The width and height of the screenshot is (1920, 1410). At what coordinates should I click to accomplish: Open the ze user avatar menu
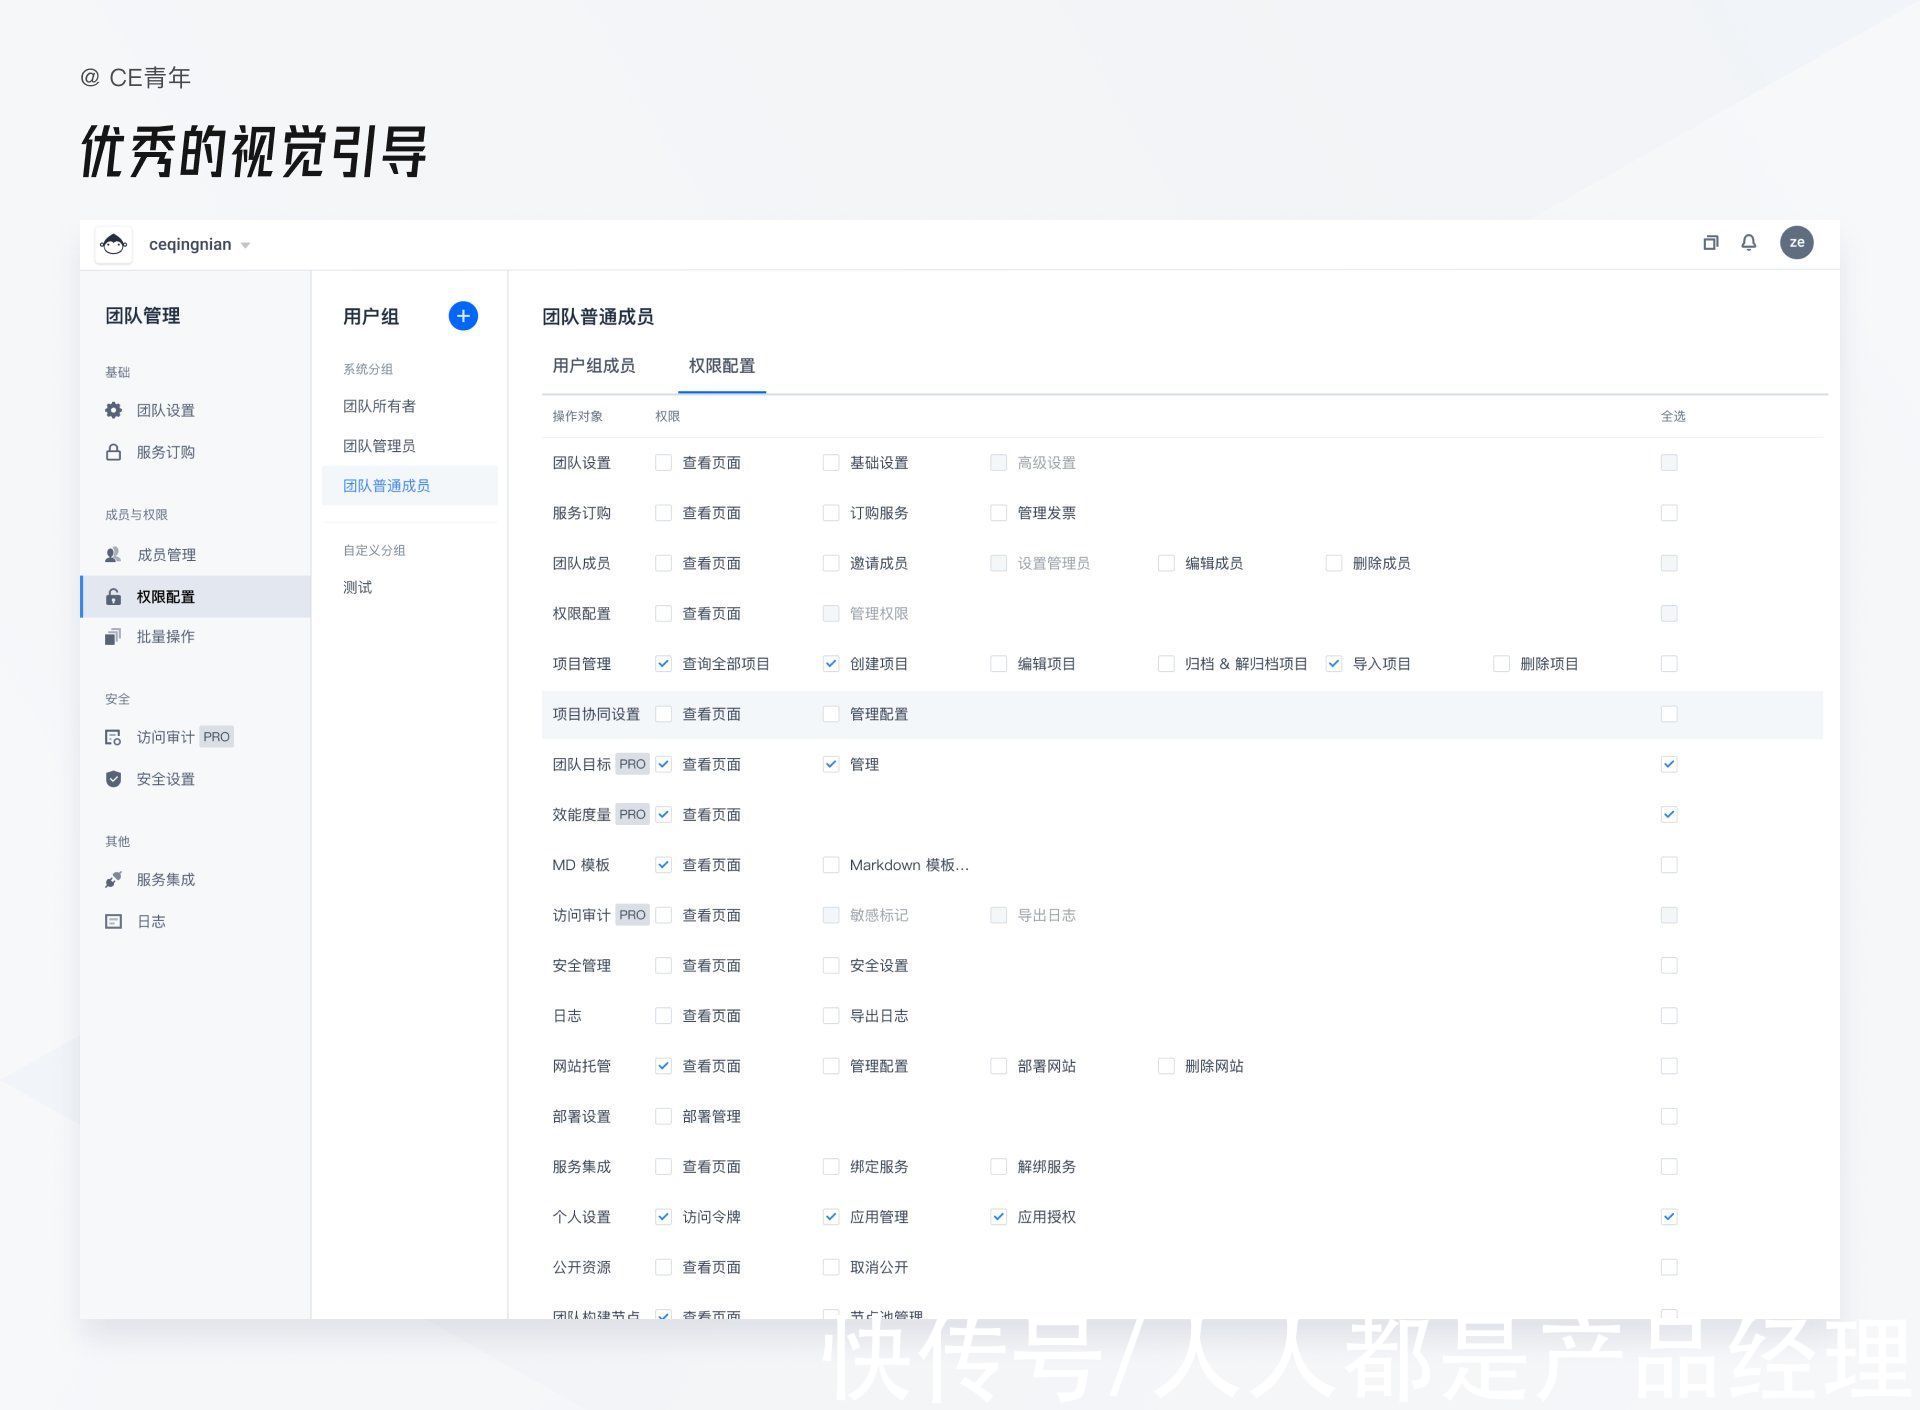(x=1796, y=242)
